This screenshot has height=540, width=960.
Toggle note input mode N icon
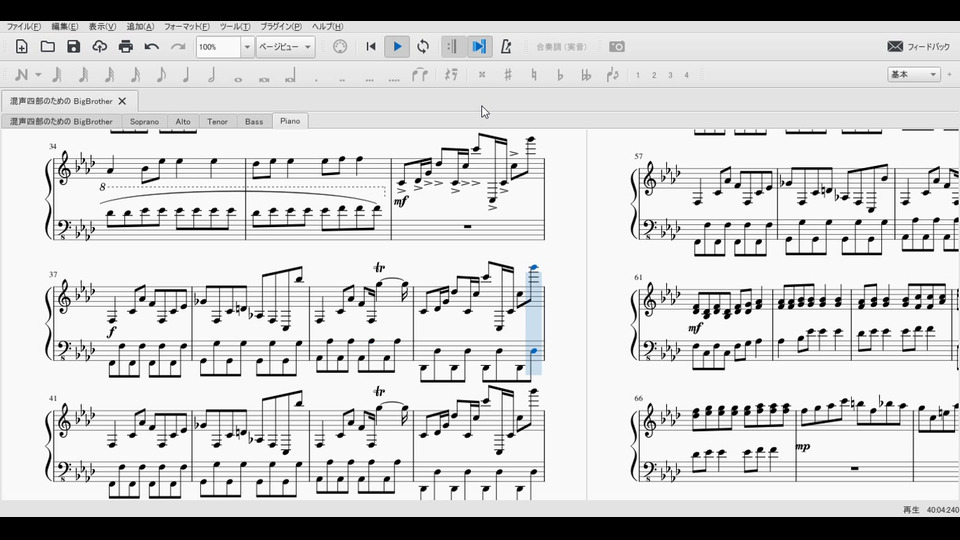coord(21,75)
